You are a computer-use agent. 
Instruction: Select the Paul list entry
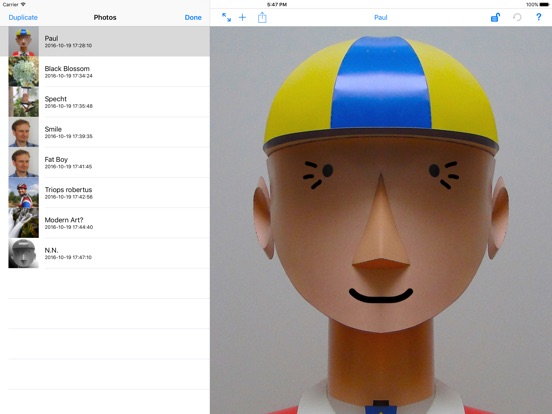(x=105, y=41)
